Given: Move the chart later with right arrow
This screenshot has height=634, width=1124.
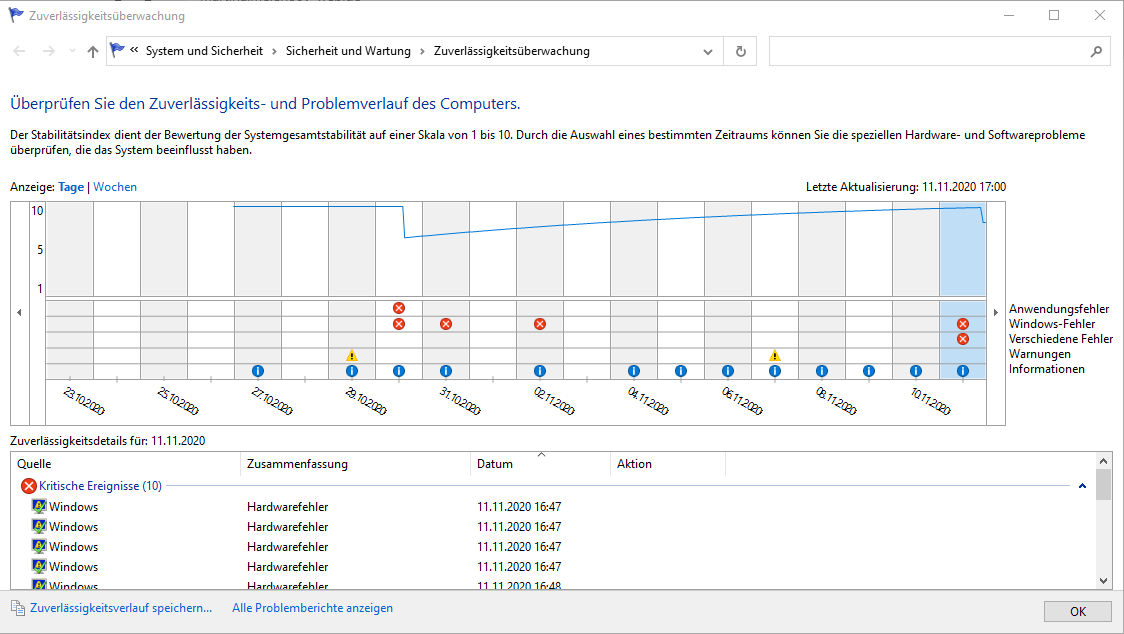Looking at the screenshot, I should point(996,313).
